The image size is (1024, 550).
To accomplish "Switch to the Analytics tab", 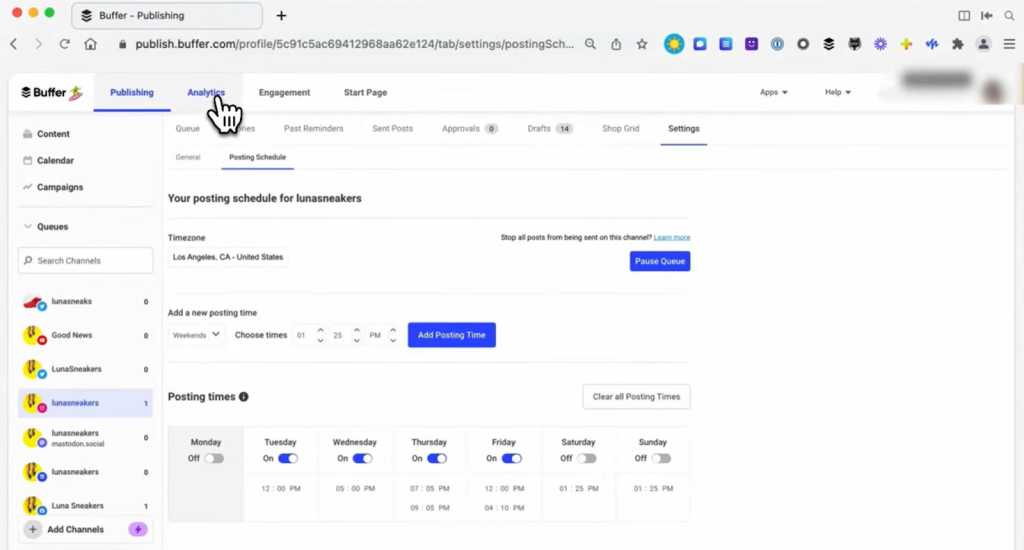I will coord(206,93).
